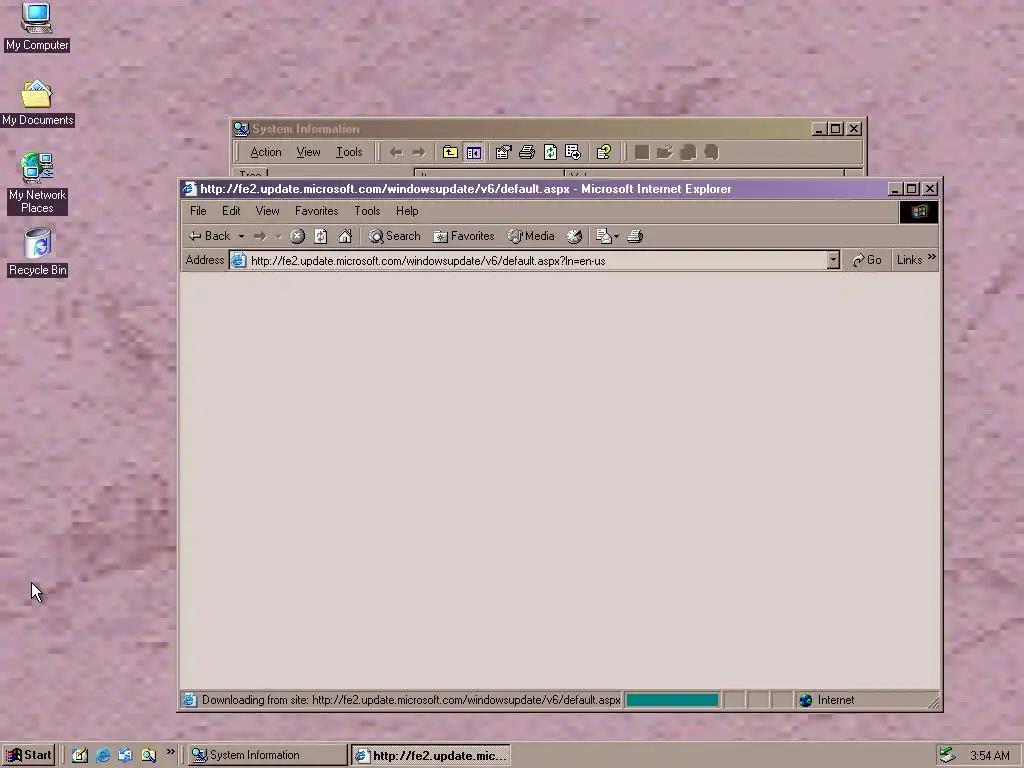
Task: Minimize the Internet Explorer window
Action: (x=895, y=189)
